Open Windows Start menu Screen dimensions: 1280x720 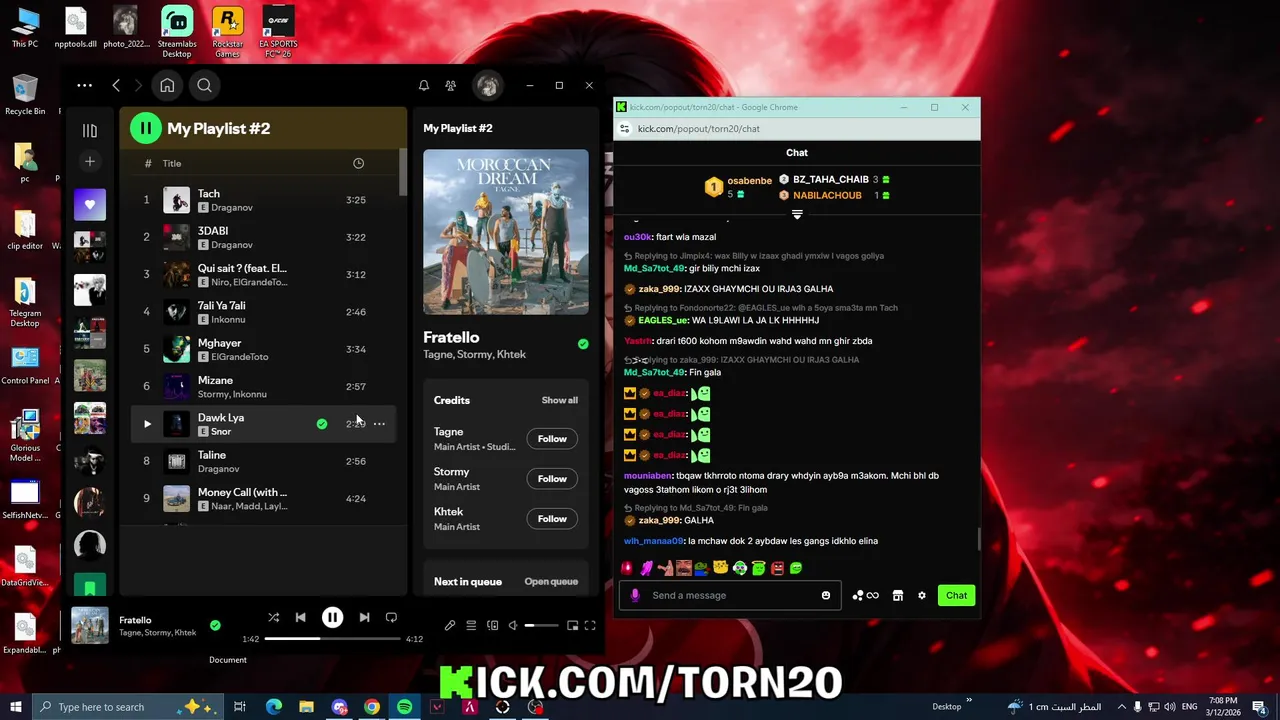[15, 706]
